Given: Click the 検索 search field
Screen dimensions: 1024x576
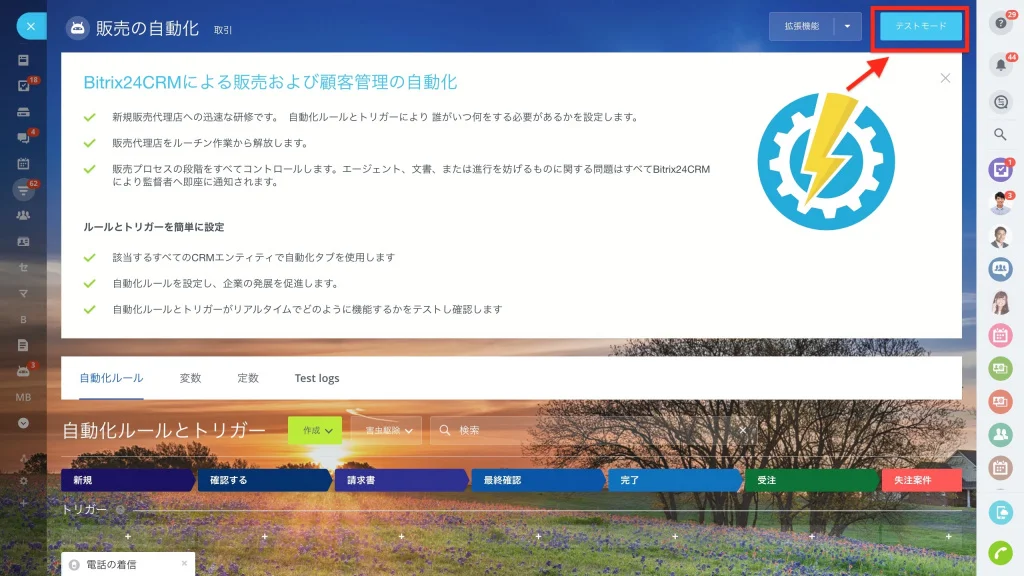Looking at the screenshot, I should pos(593,430).
